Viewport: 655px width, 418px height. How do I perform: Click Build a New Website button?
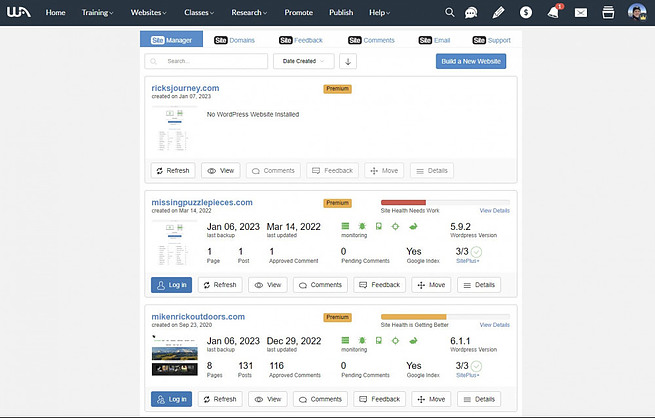pyautogui.click(x=471, y=61)
